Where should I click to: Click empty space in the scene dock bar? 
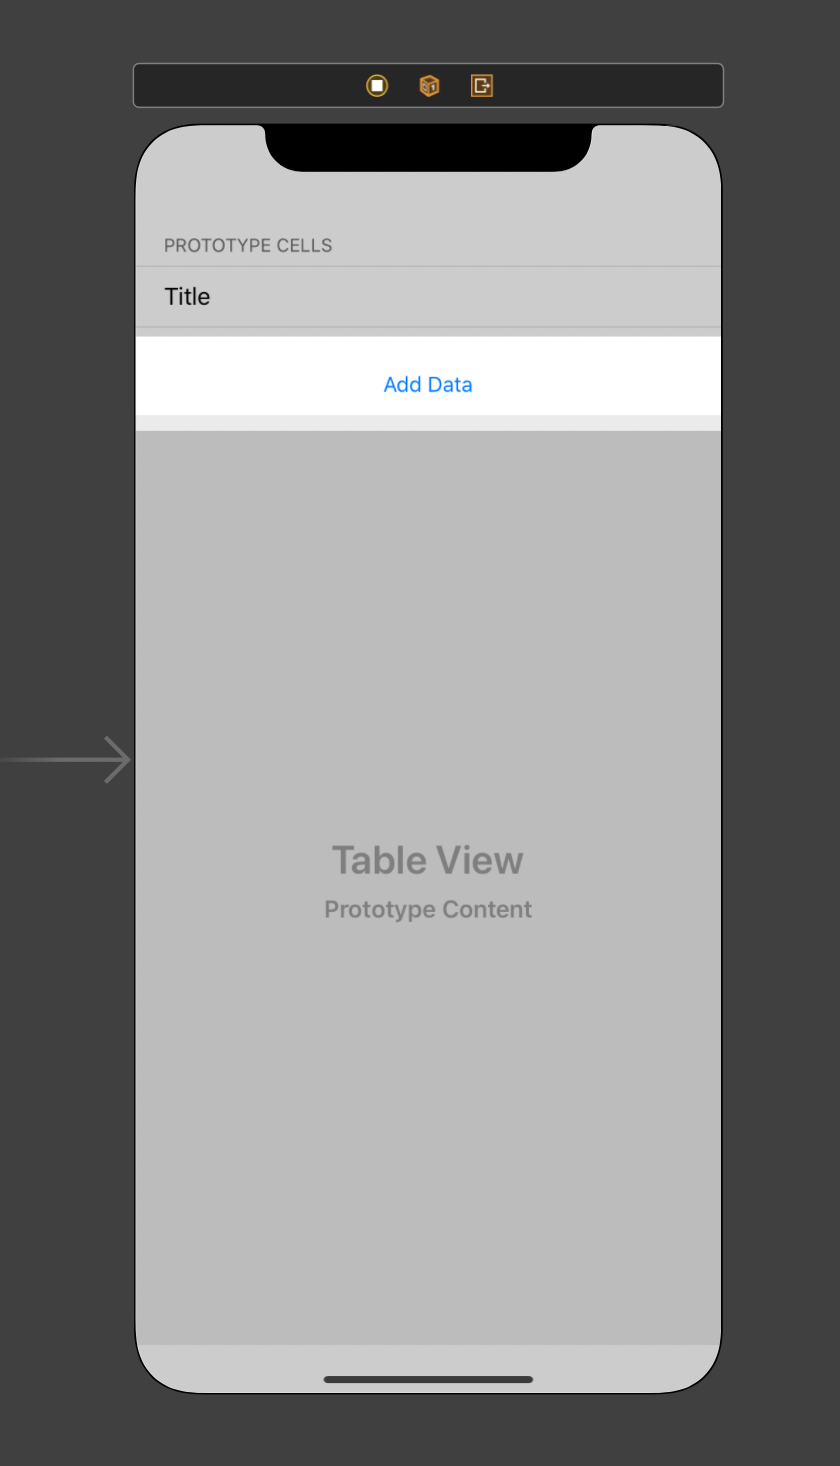click(x=600, y=86)
